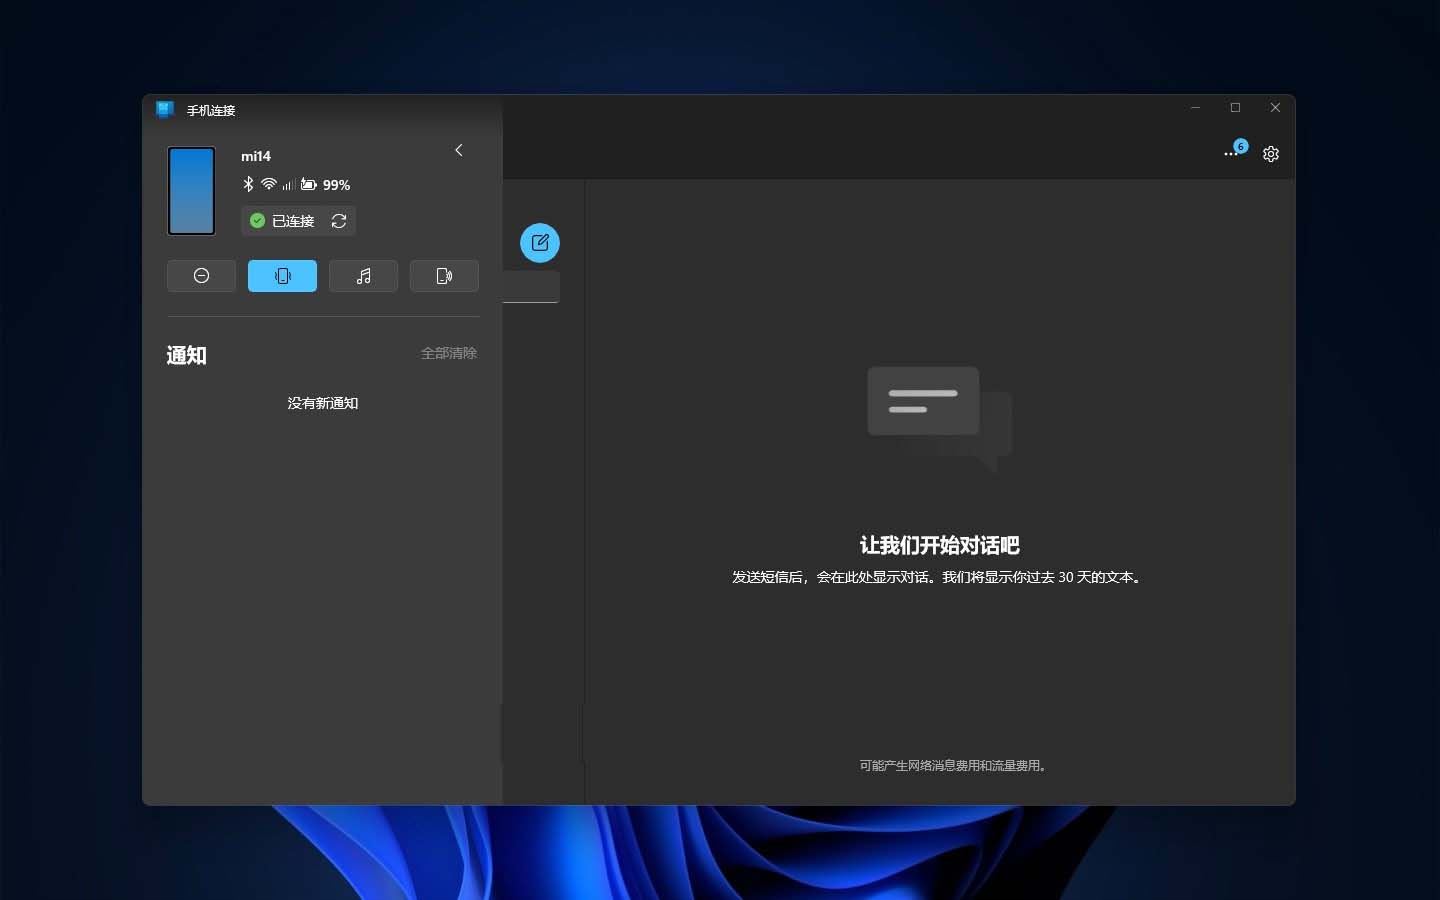Click the compose new message icon

(x=540, y=243)
